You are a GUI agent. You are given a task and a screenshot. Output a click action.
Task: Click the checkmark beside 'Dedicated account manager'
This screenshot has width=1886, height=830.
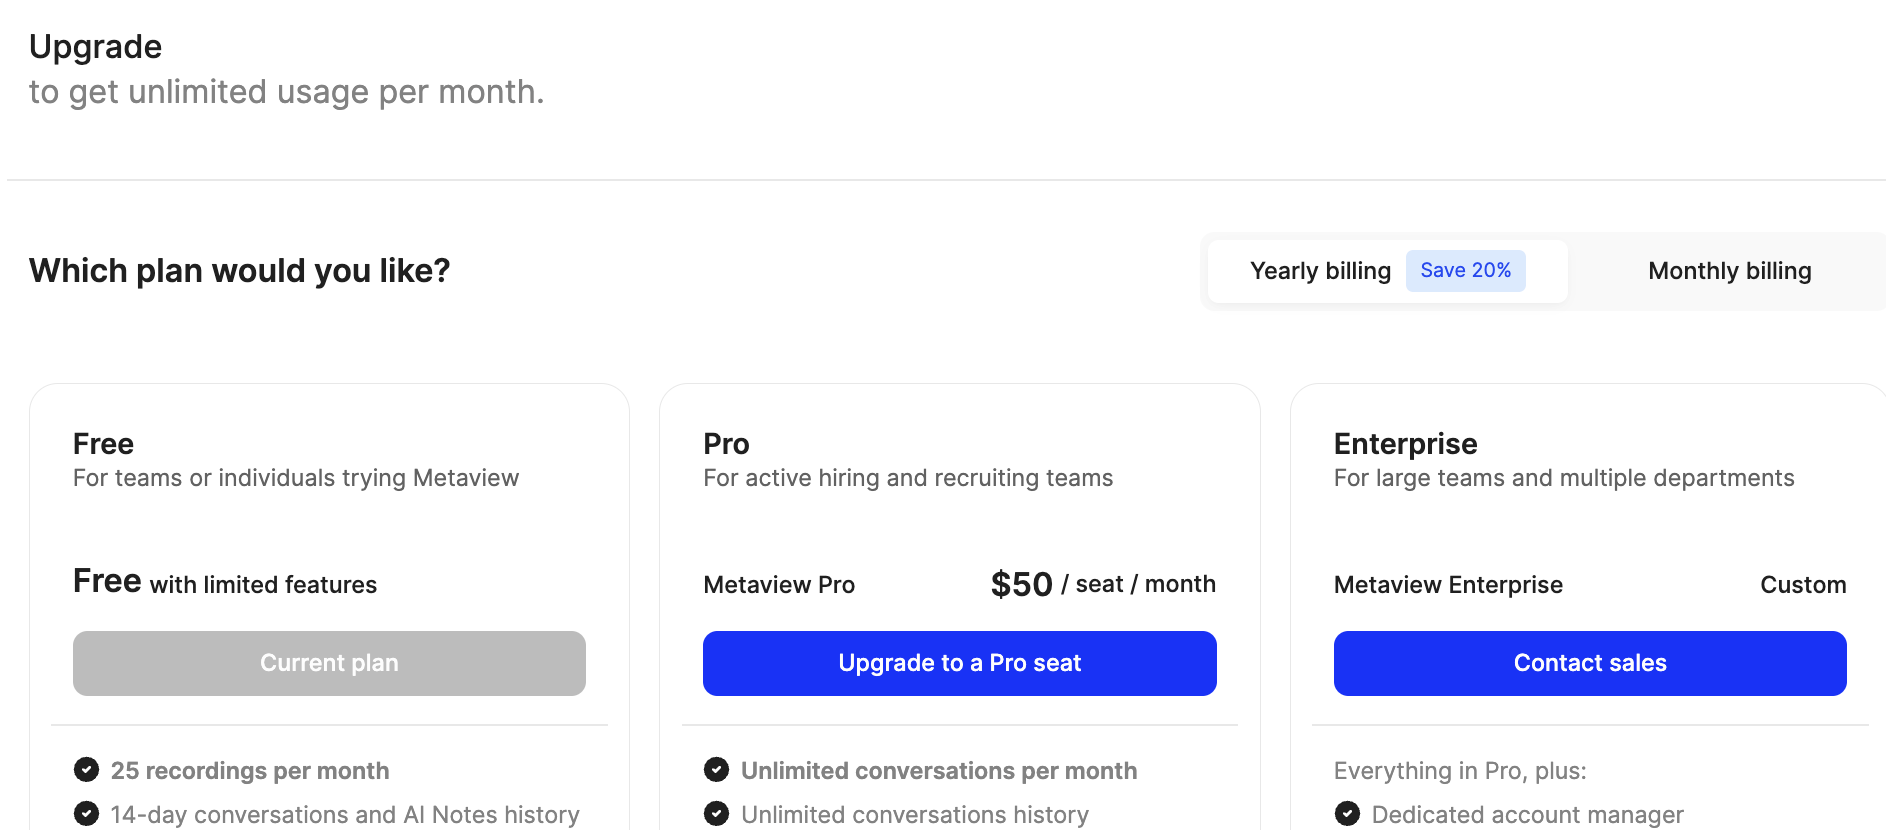[x=1348, y=813]
